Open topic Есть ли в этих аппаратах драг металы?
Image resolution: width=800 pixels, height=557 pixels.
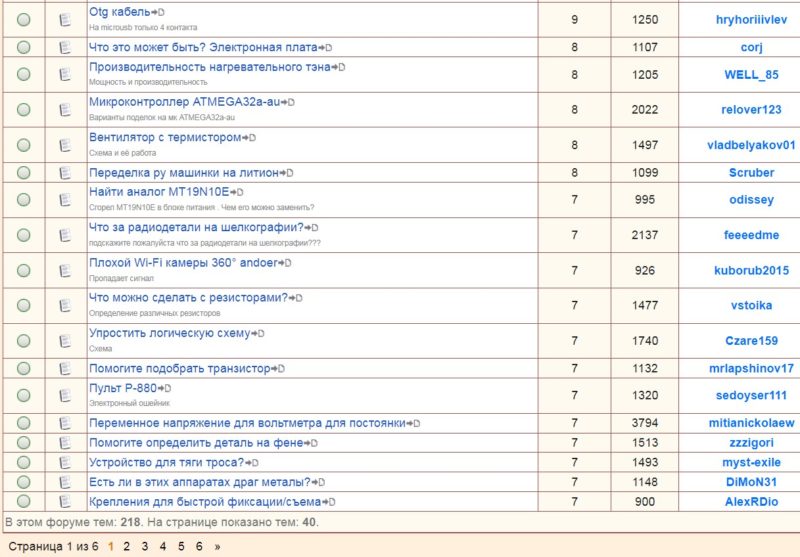coord(200,482)
